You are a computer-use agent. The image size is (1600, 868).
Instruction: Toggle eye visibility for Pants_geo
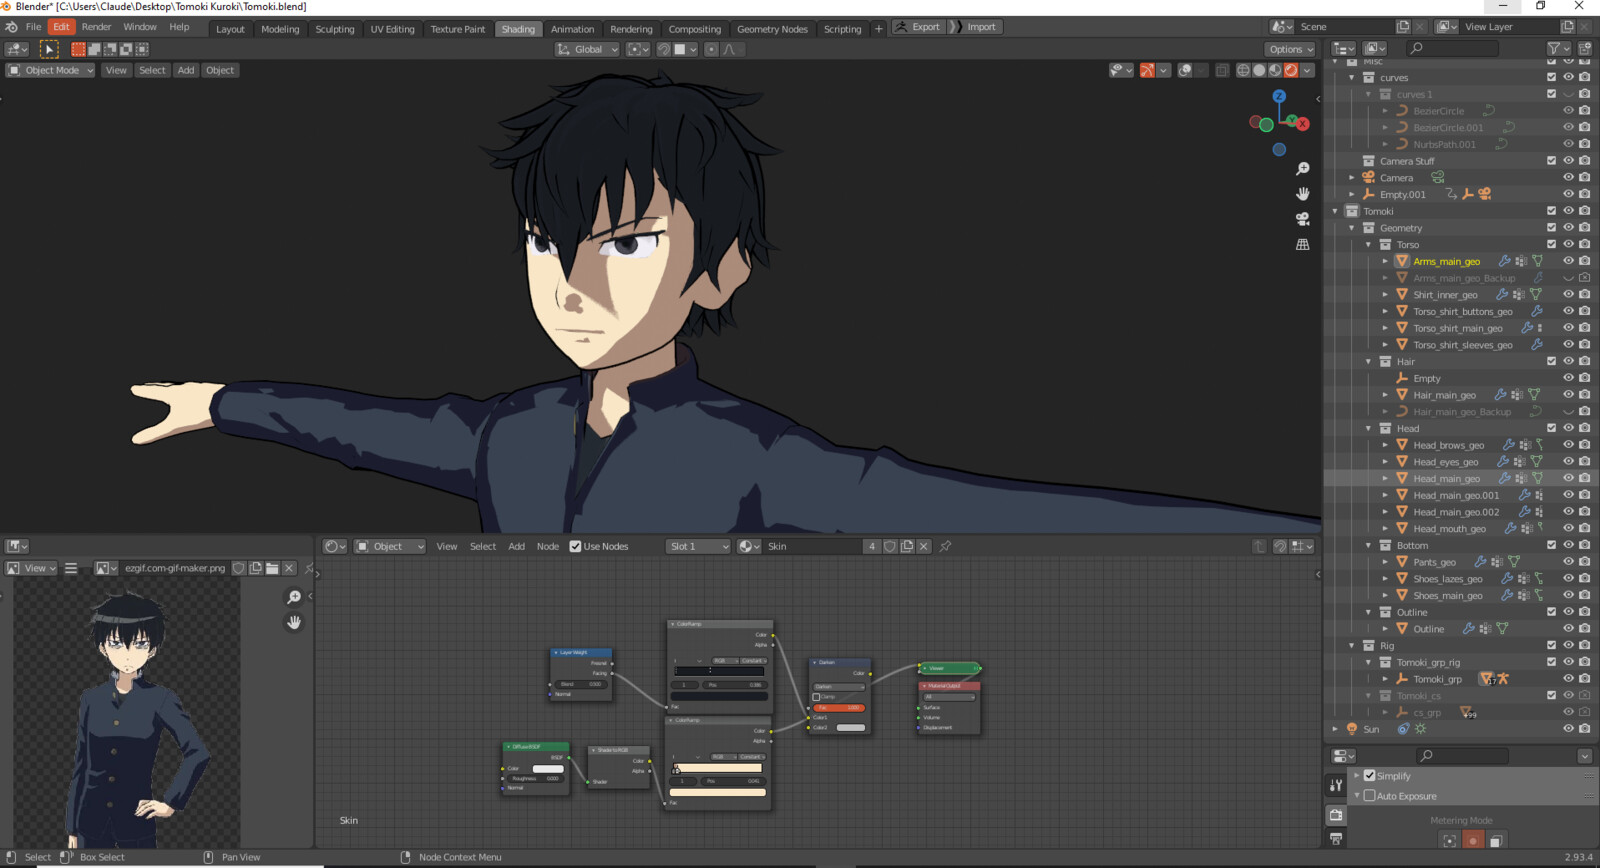pos(1568,562)
